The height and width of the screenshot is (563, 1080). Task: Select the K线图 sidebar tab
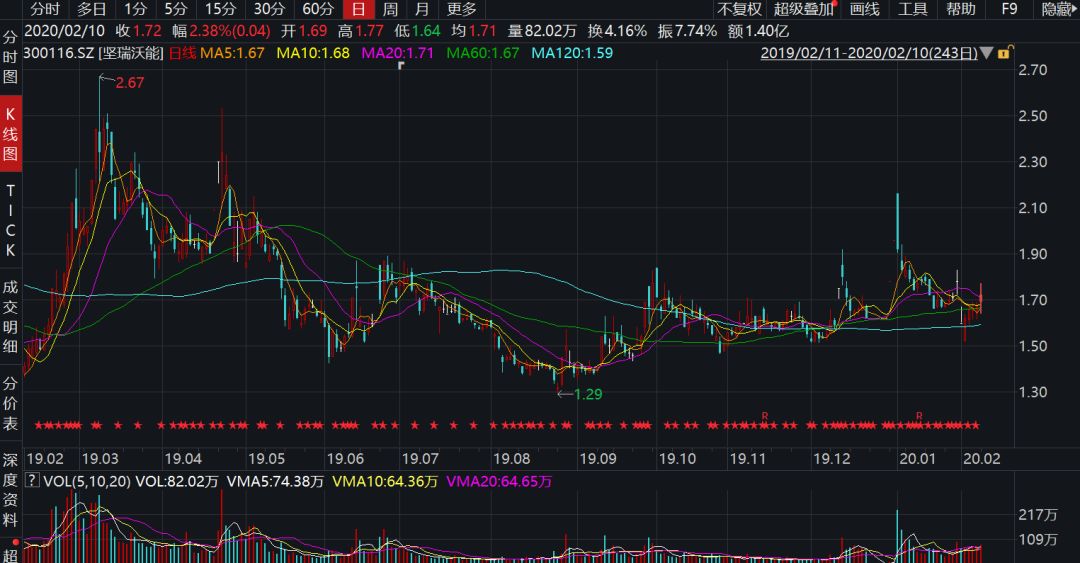point(11,133)
